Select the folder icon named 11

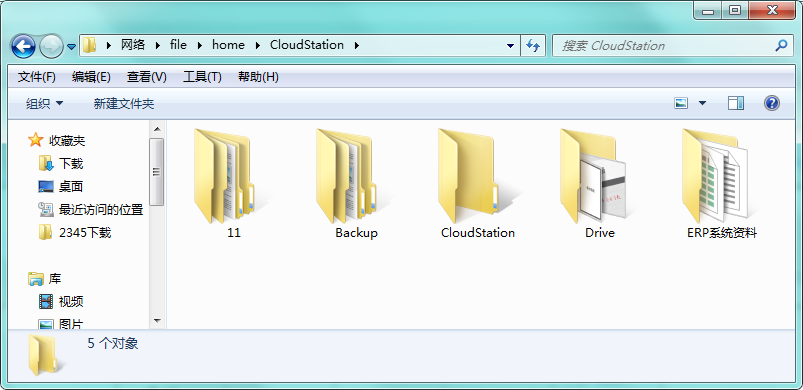(226, 176)
